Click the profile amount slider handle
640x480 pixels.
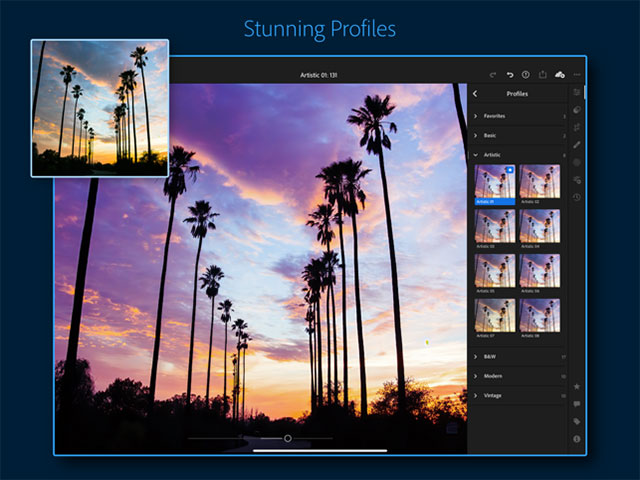288,438
